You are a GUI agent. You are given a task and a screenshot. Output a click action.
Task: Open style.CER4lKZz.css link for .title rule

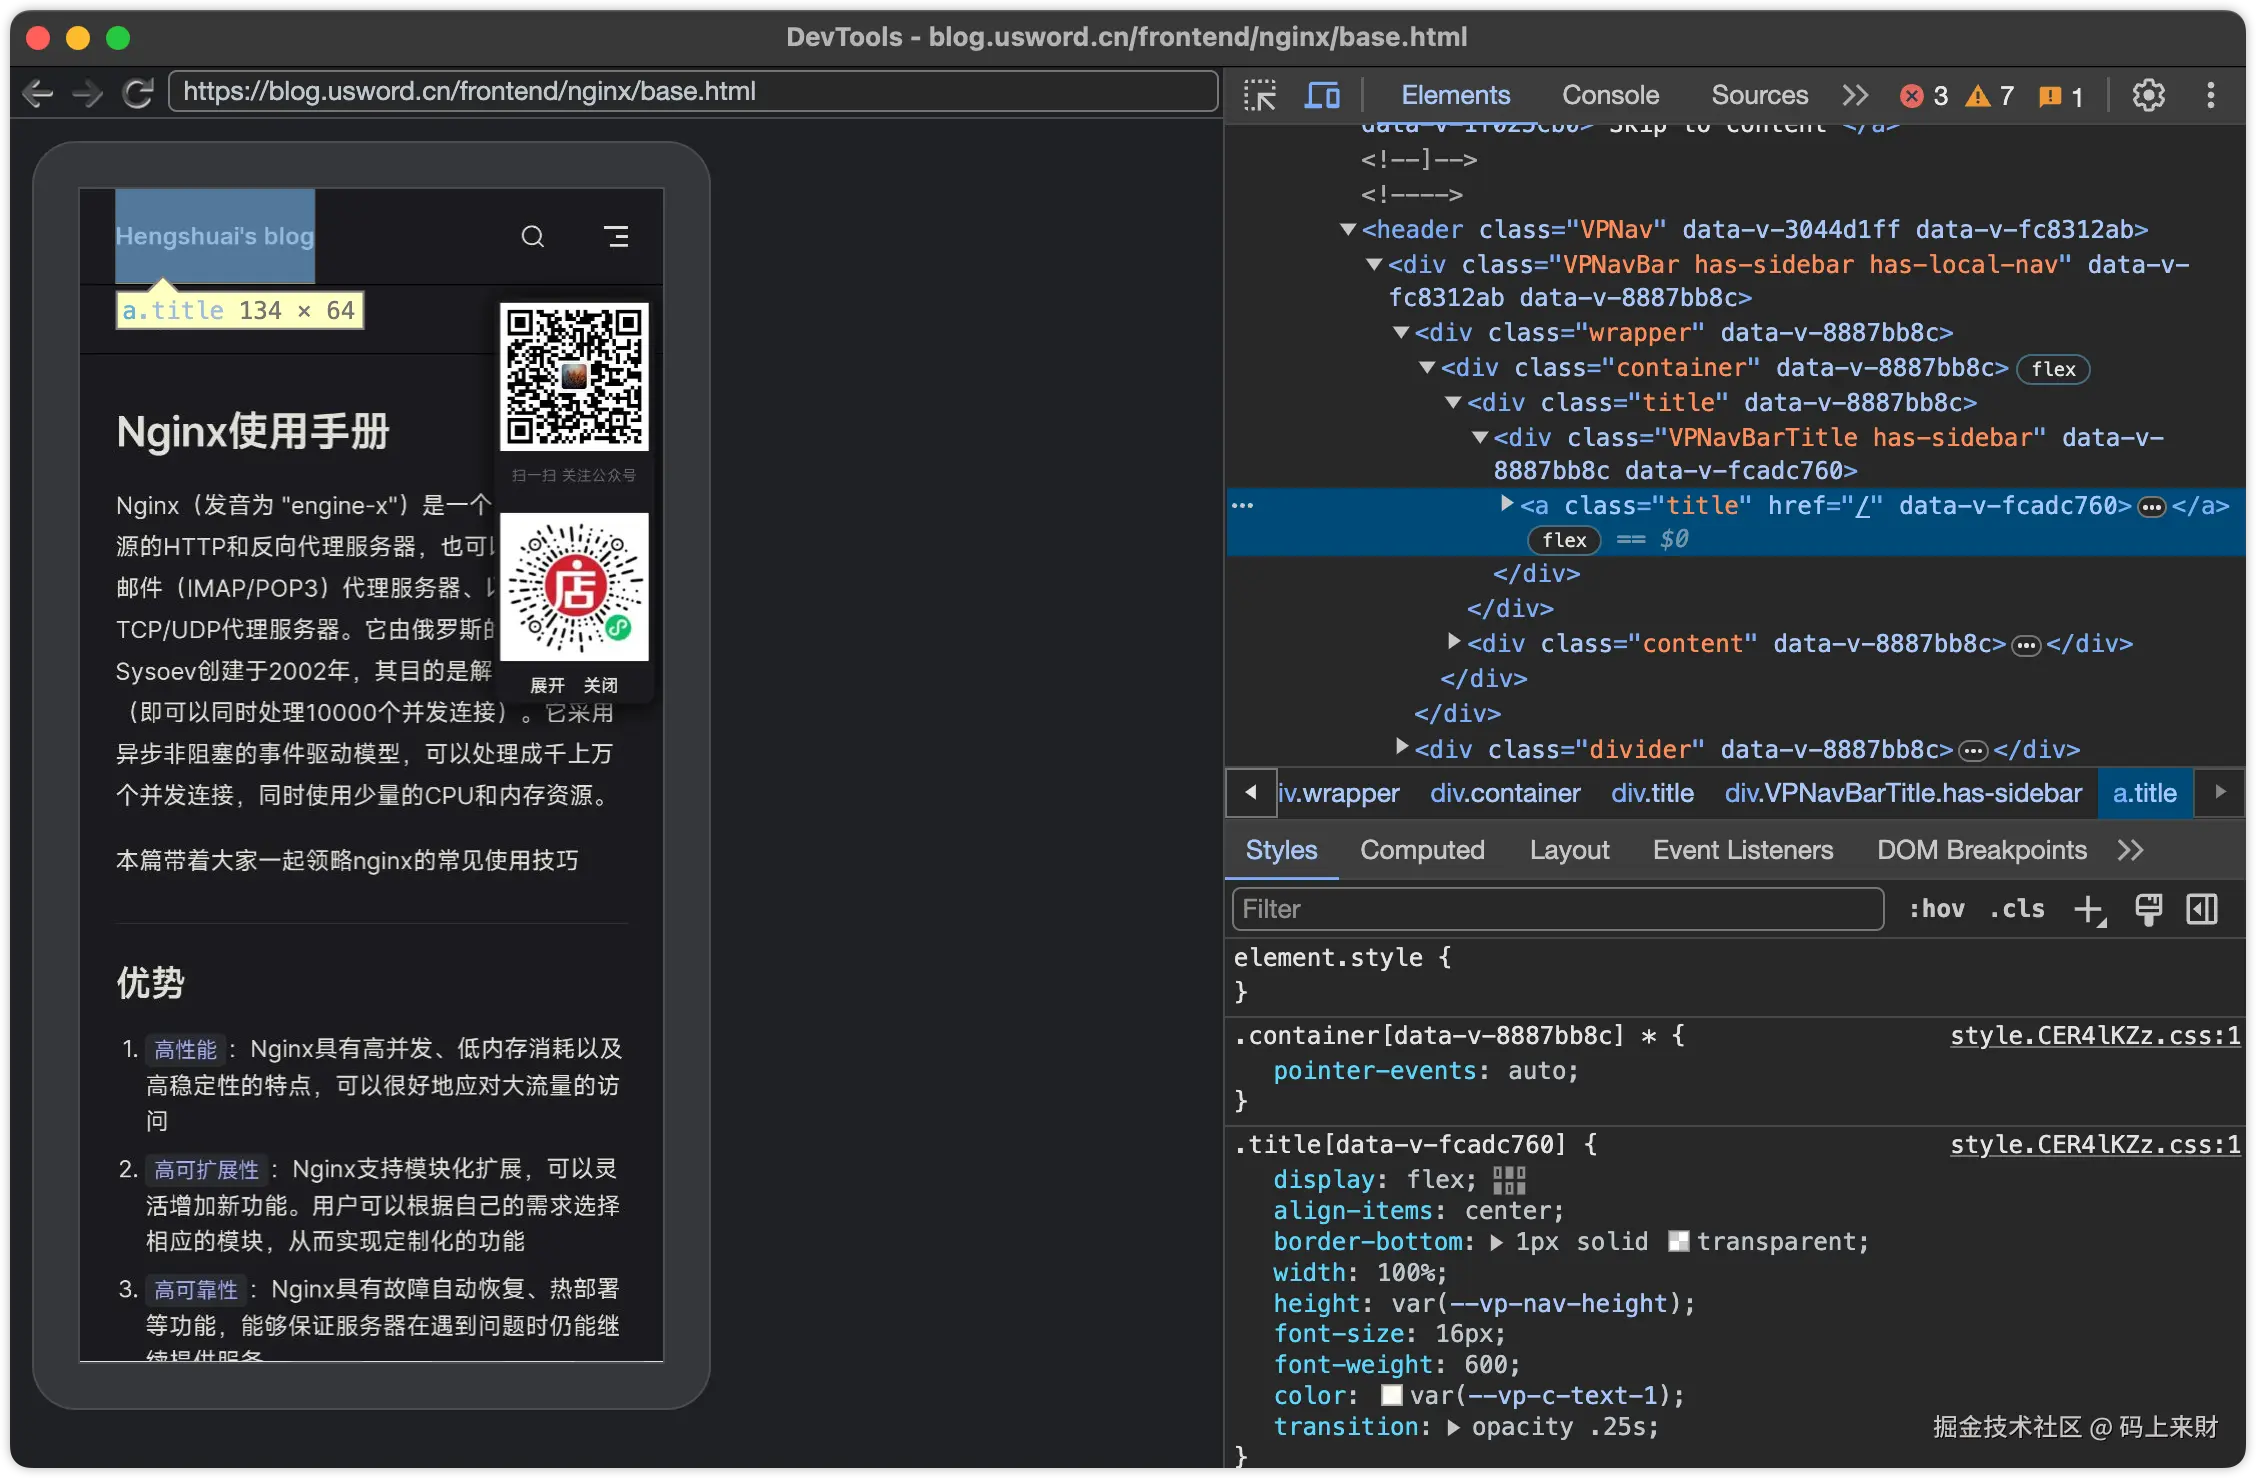point(2094,1144)
